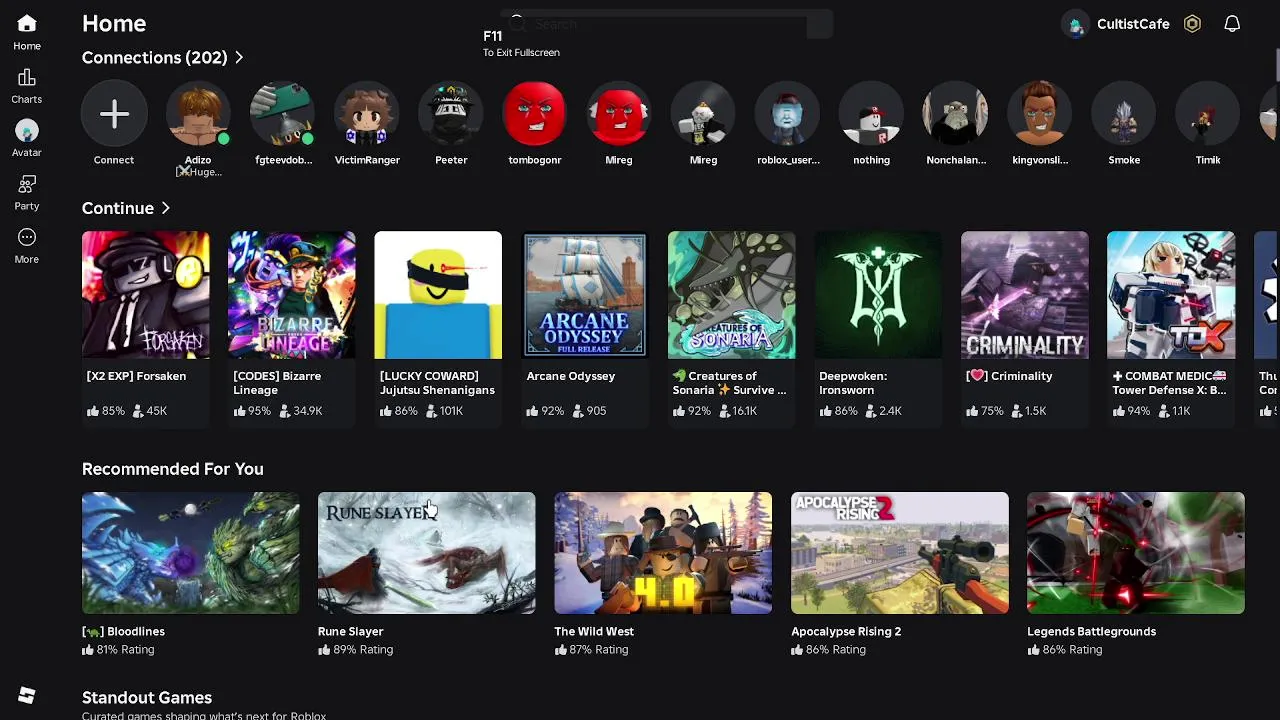The image size is (1280, 720).
Task: Open the CultistCafe profile avatar icon
Action: 1076,25
